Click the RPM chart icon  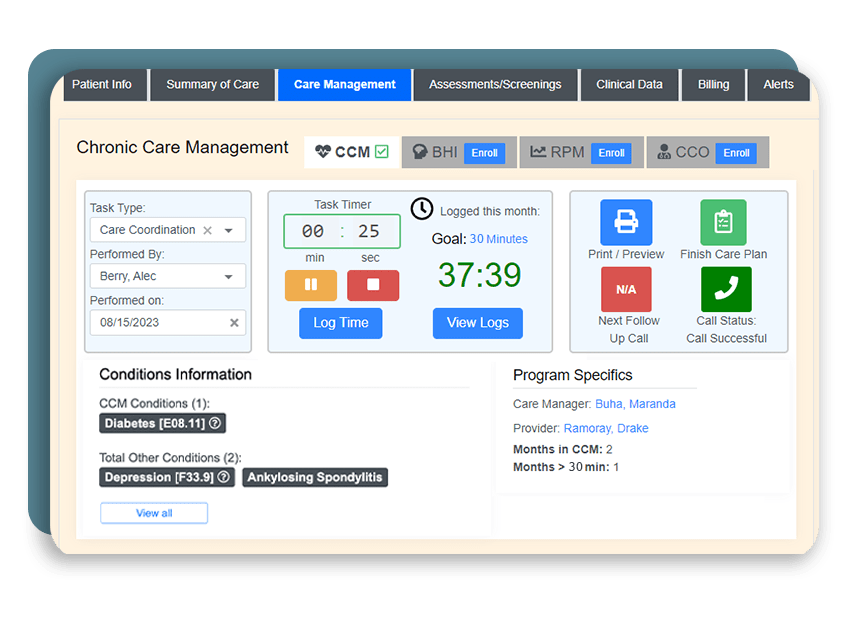[x=541, y=152]
